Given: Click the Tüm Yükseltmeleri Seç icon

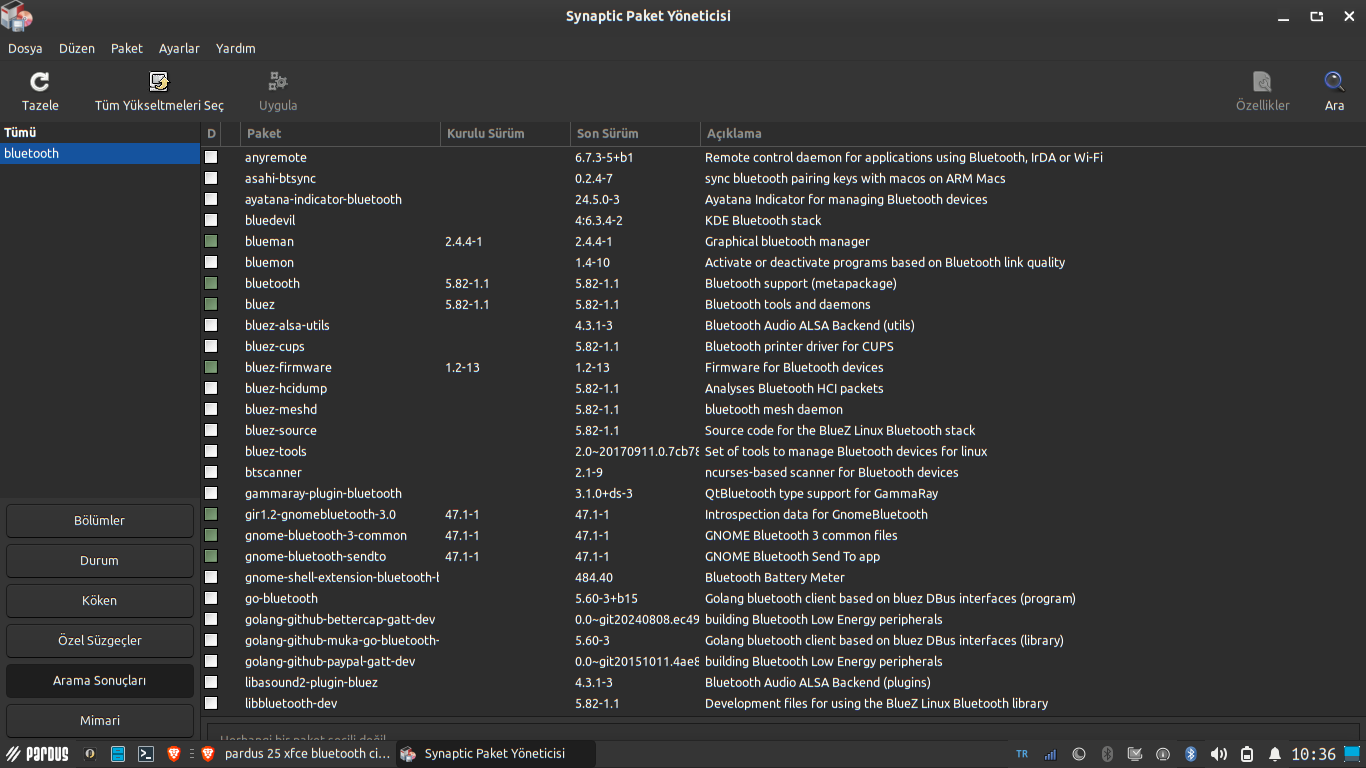Looking at the screenshot, I should tap(159, 83).
